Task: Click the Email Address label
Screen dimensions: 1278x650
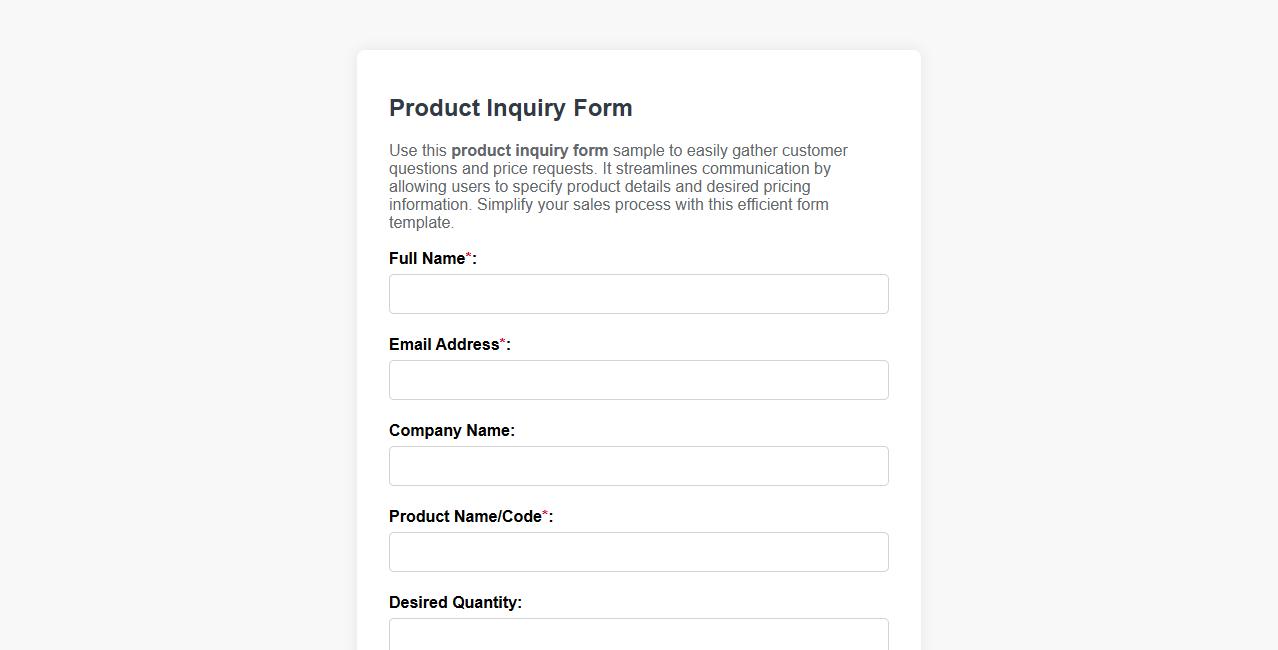Action: [x=443, y=344]
